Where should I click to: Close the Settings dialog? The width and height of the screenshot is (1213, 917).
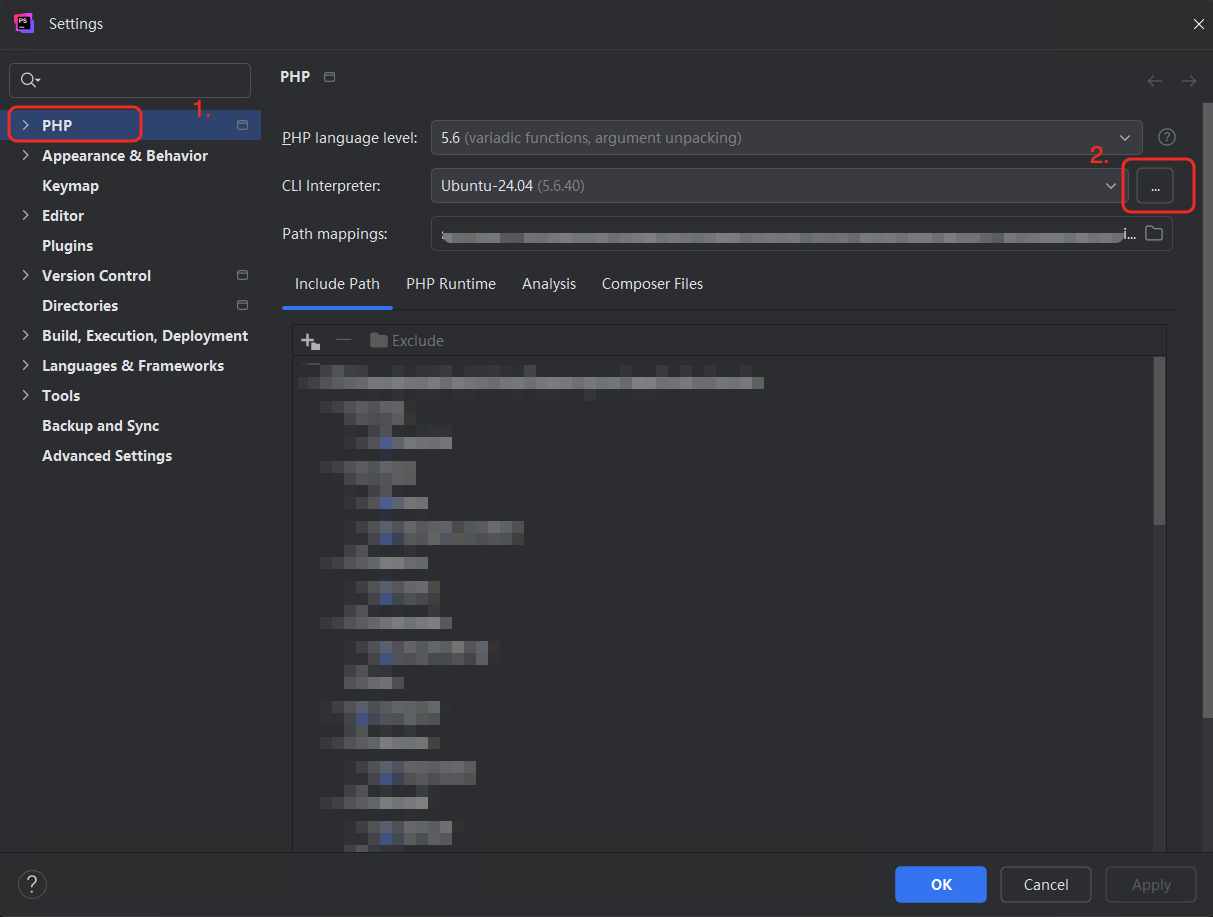pyautogui.click(x=1198, y=24)
